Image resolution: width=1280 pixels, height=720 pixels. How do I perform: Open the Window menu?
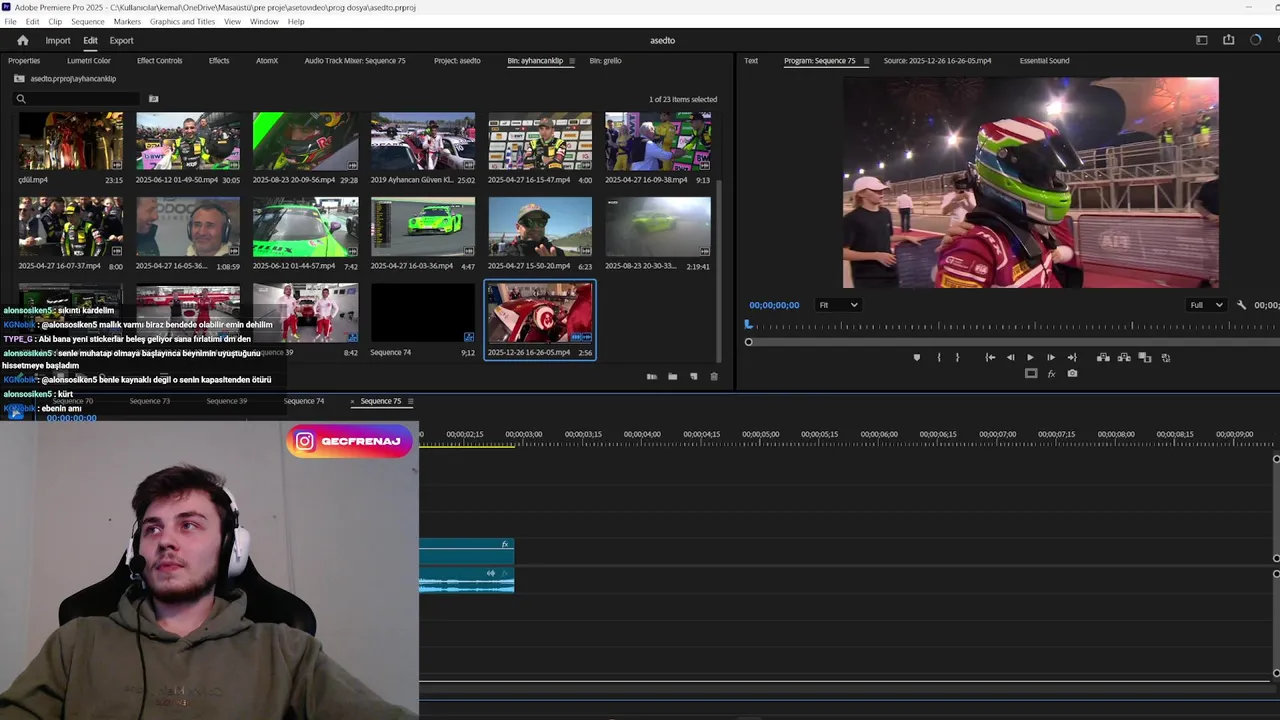pos(264,21)
